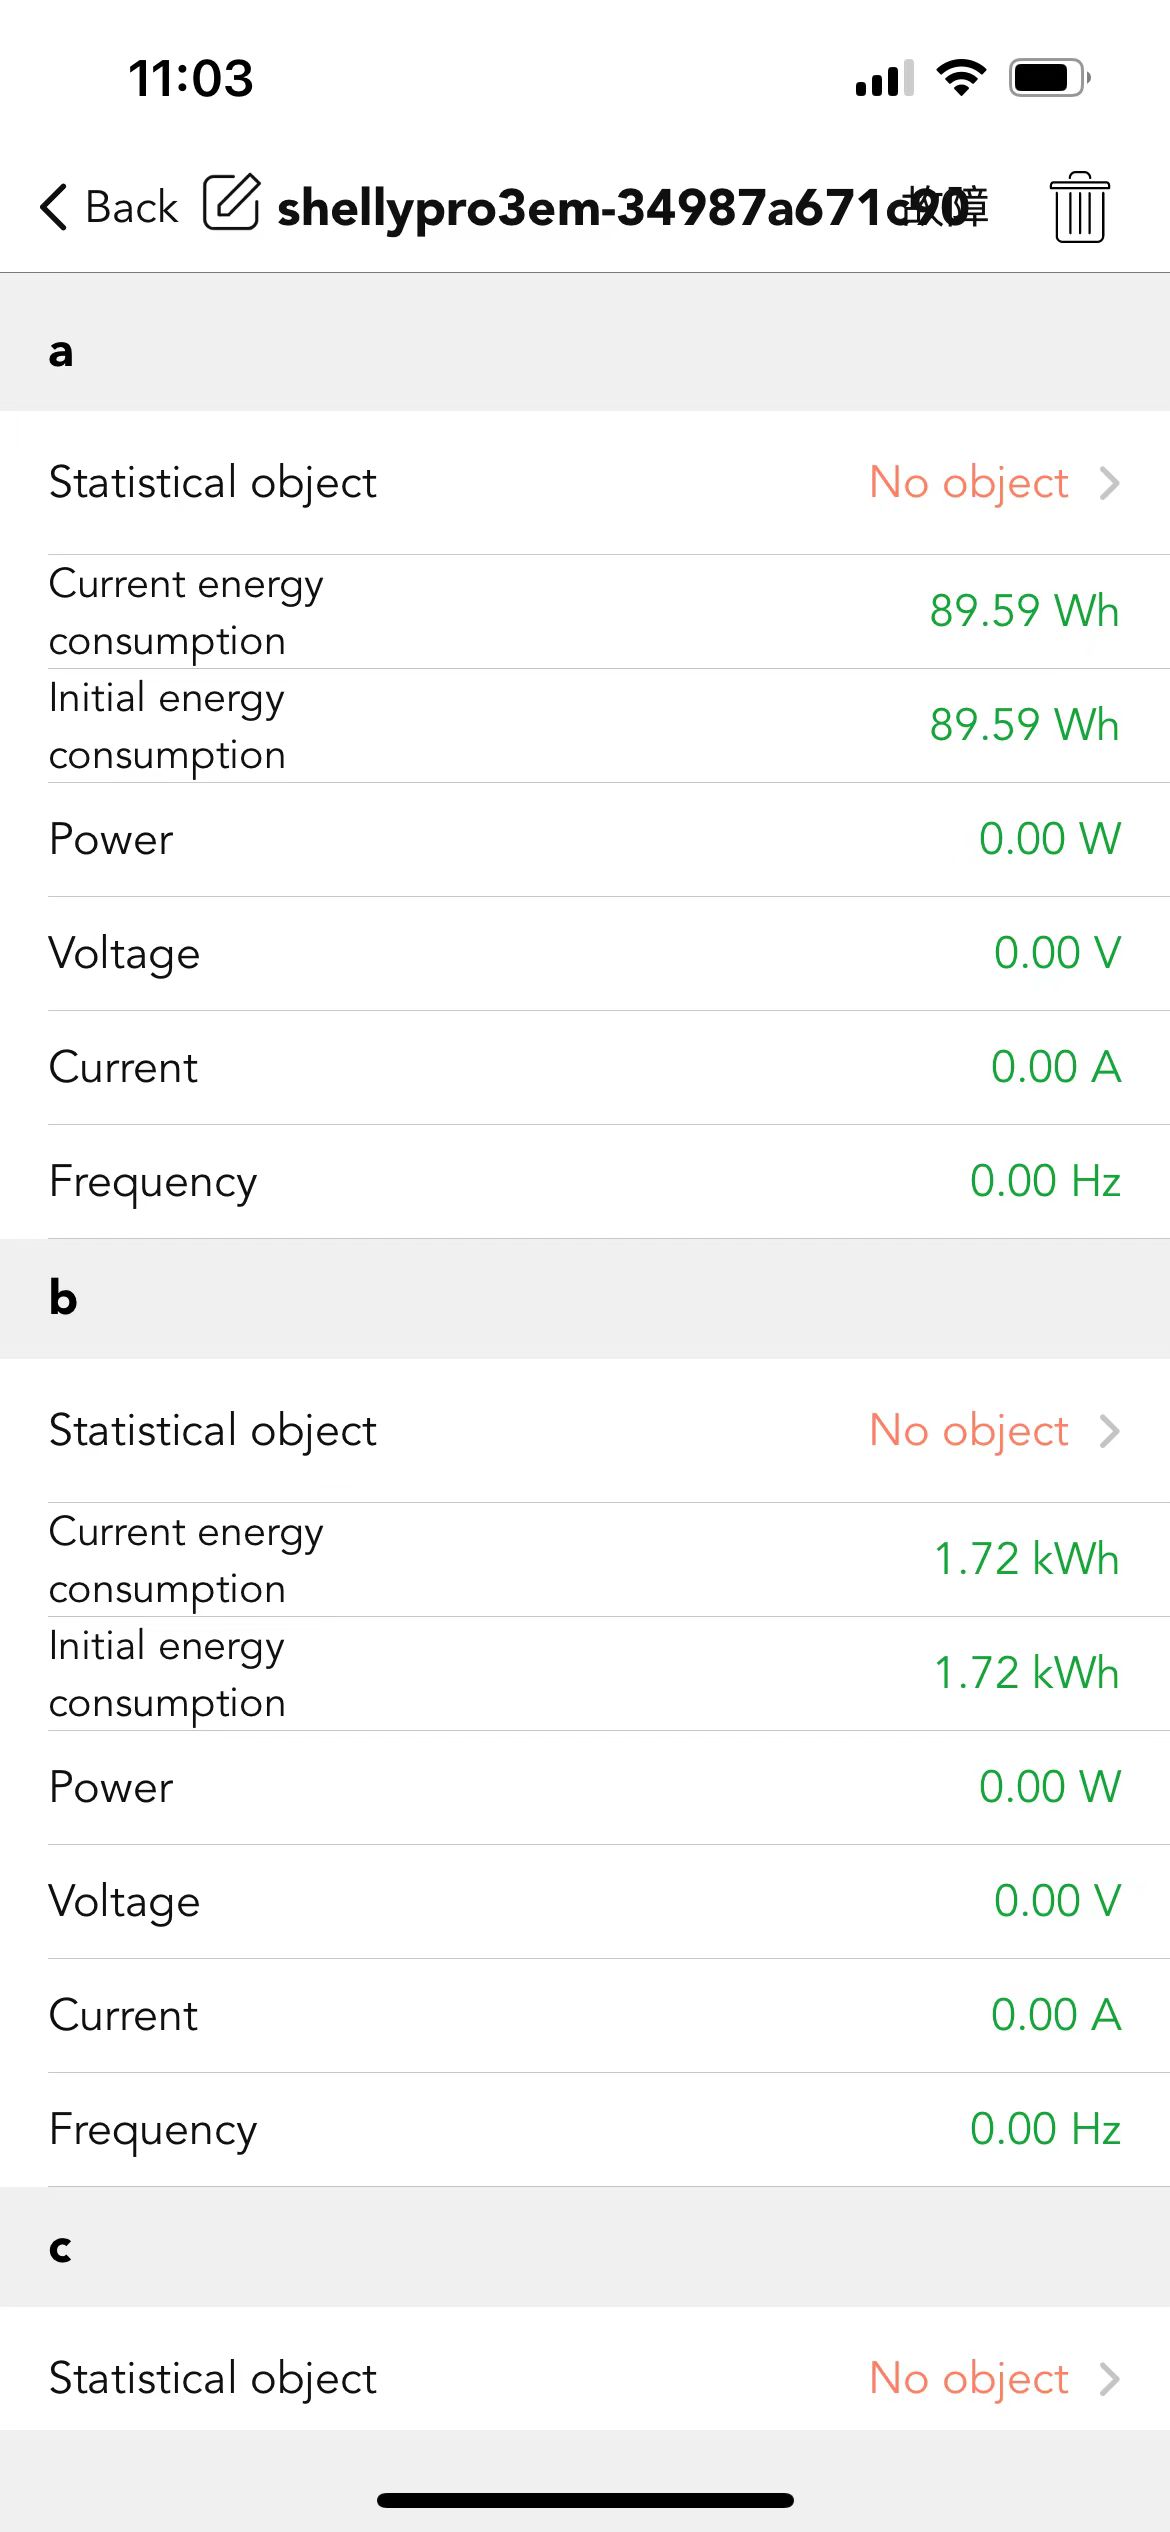This screenshot has height=2532, width=1170.
Task: Tap the back chevron arrow icon
Action: 54,207
